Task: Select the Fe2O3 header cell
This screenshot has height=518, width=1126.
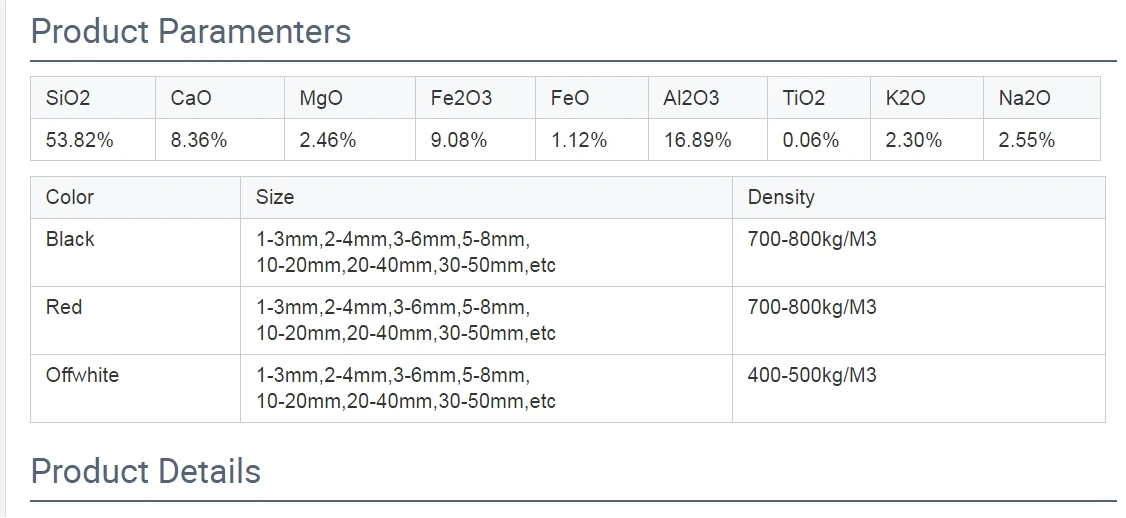Action: click(475, 98)
